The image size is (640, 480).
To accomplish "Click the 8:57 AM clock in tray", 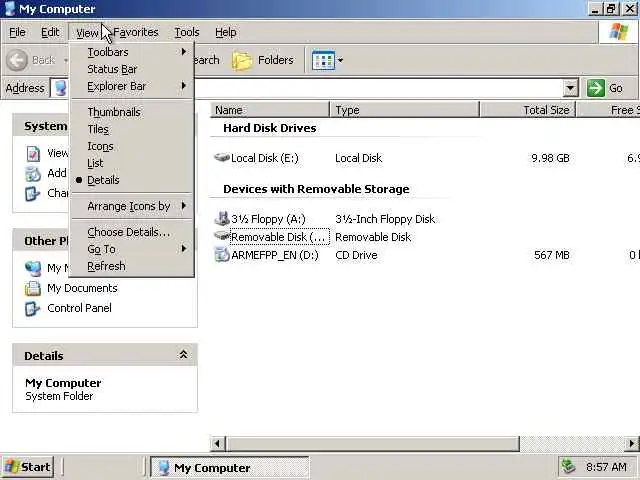I will pos(606,467).
